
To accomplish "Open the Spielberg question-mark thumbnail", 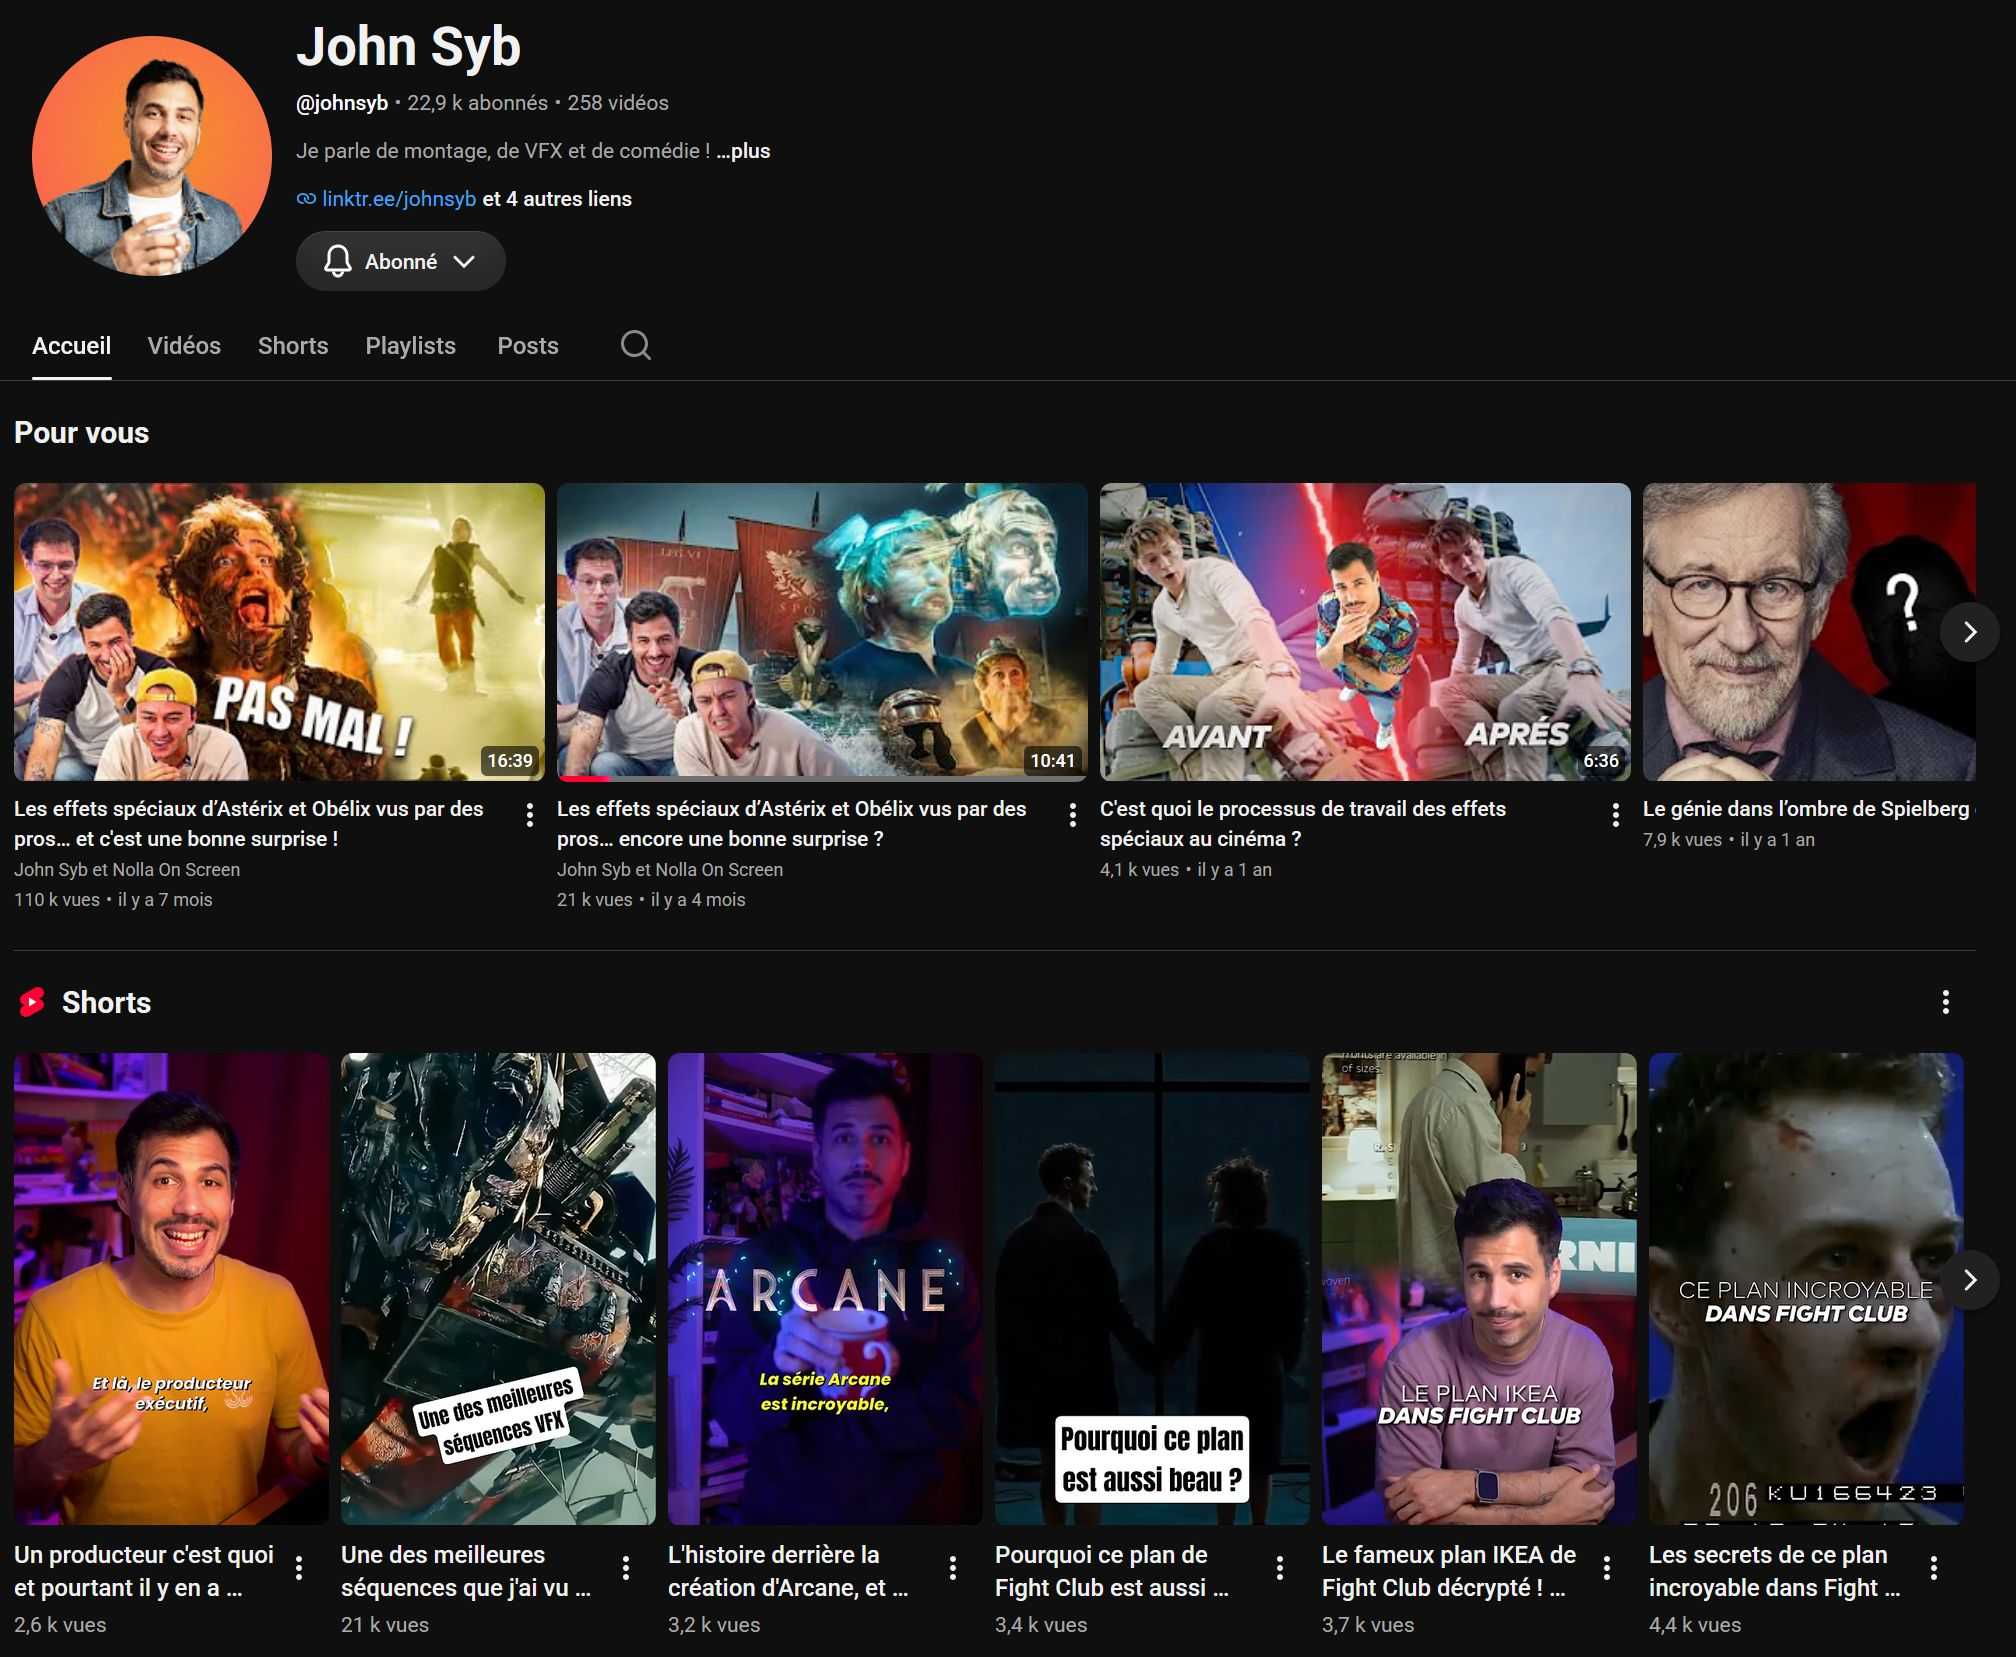I will 1809,632.
